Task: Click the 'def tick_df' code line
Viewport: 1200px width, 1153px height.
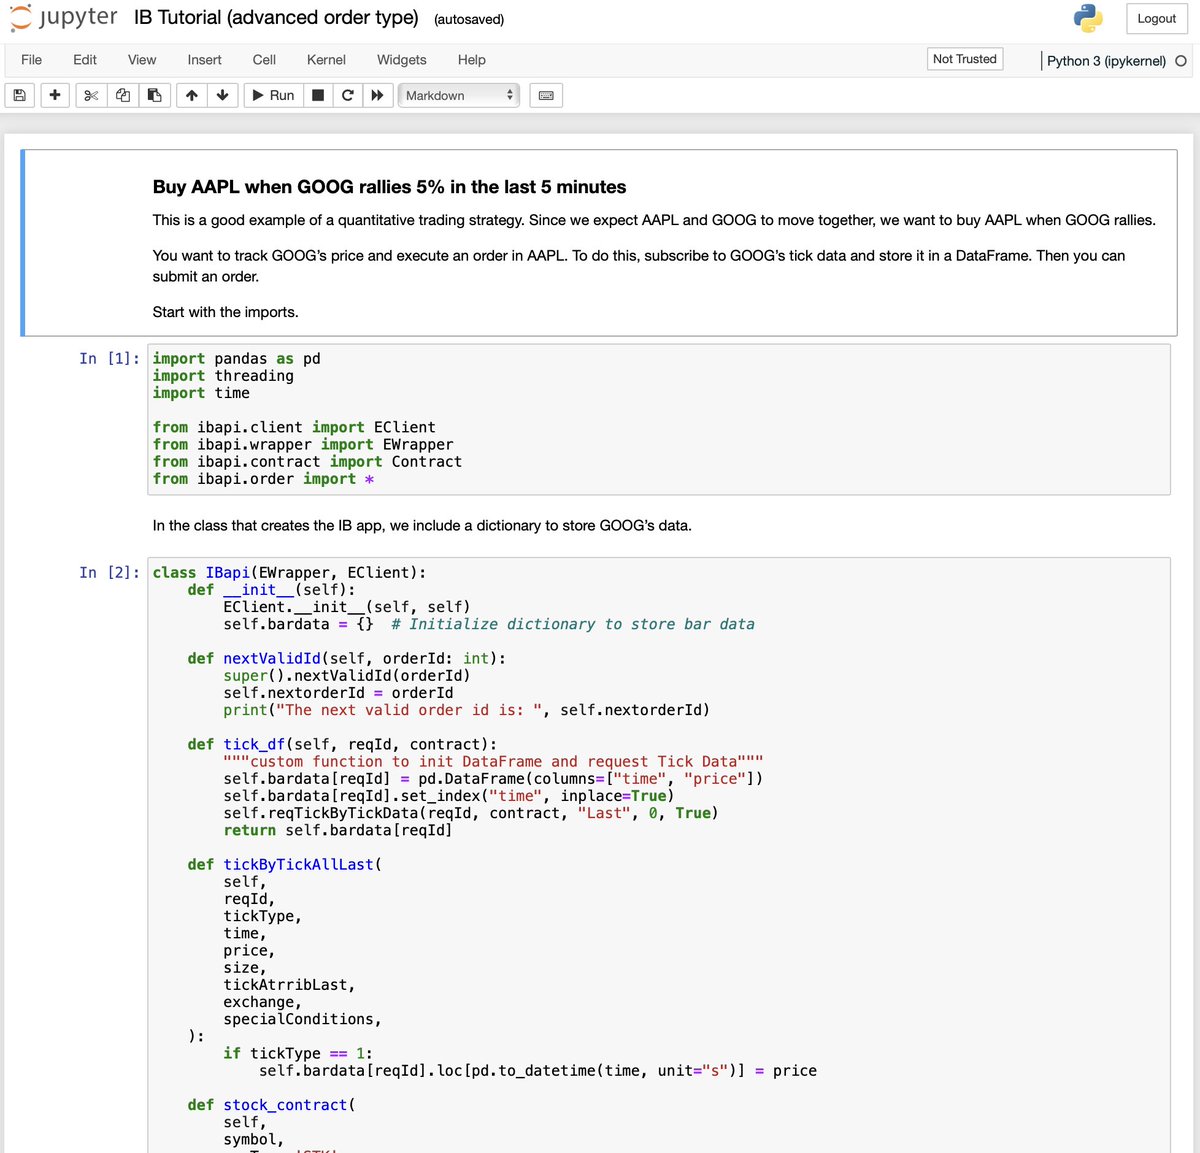Action: coord(342,744)
